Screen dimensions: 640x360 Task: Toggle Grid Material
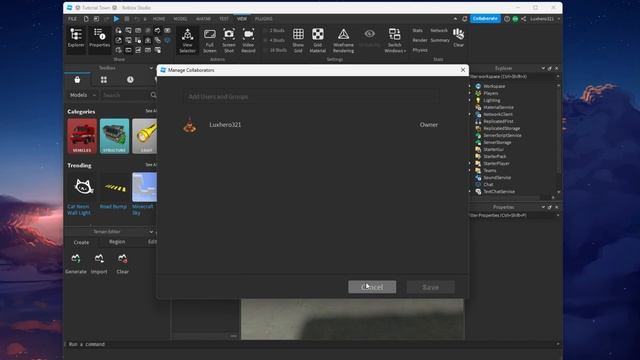click(318, 40)
